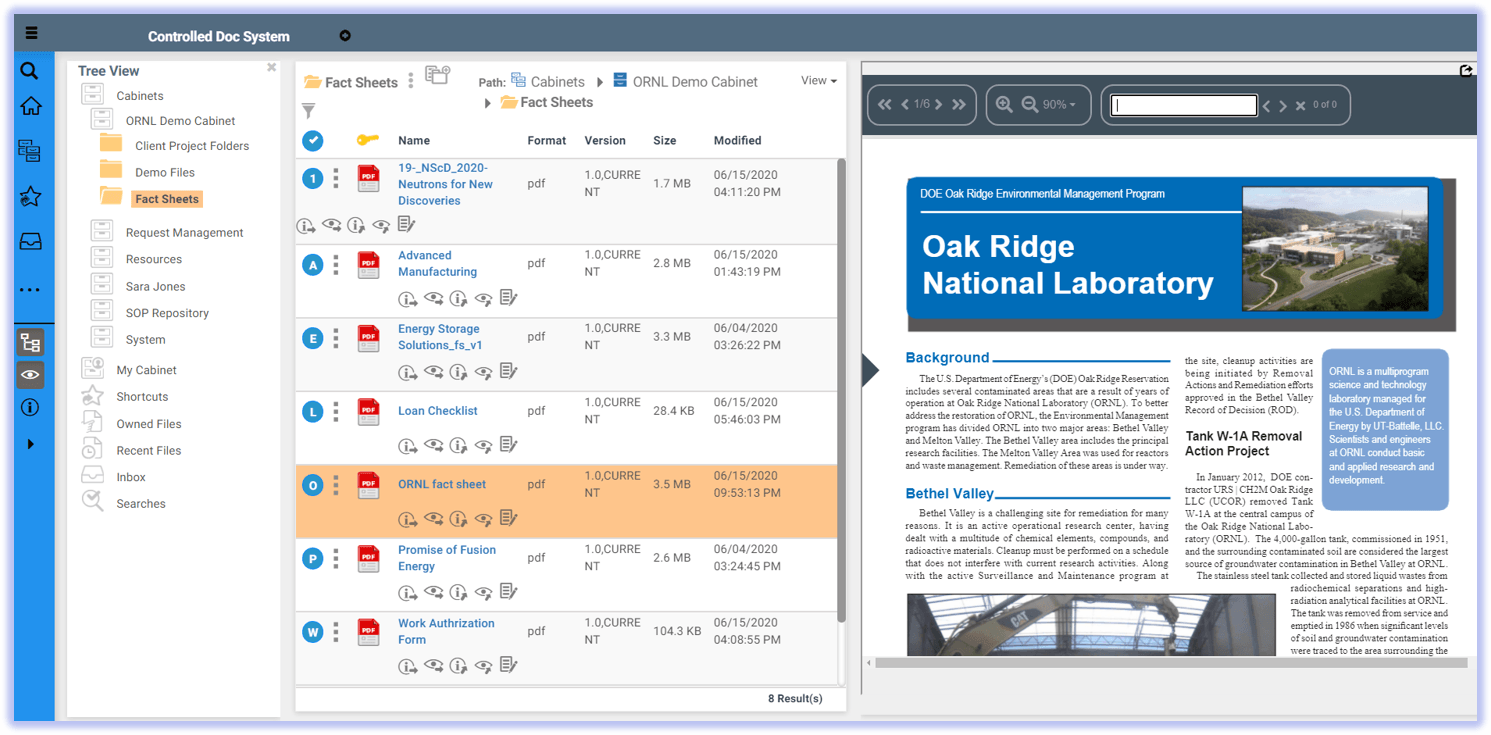1491x735 pixels.
Task: Click the PDF icon for Energy Storage Solutions
Action: coord(369,338)
